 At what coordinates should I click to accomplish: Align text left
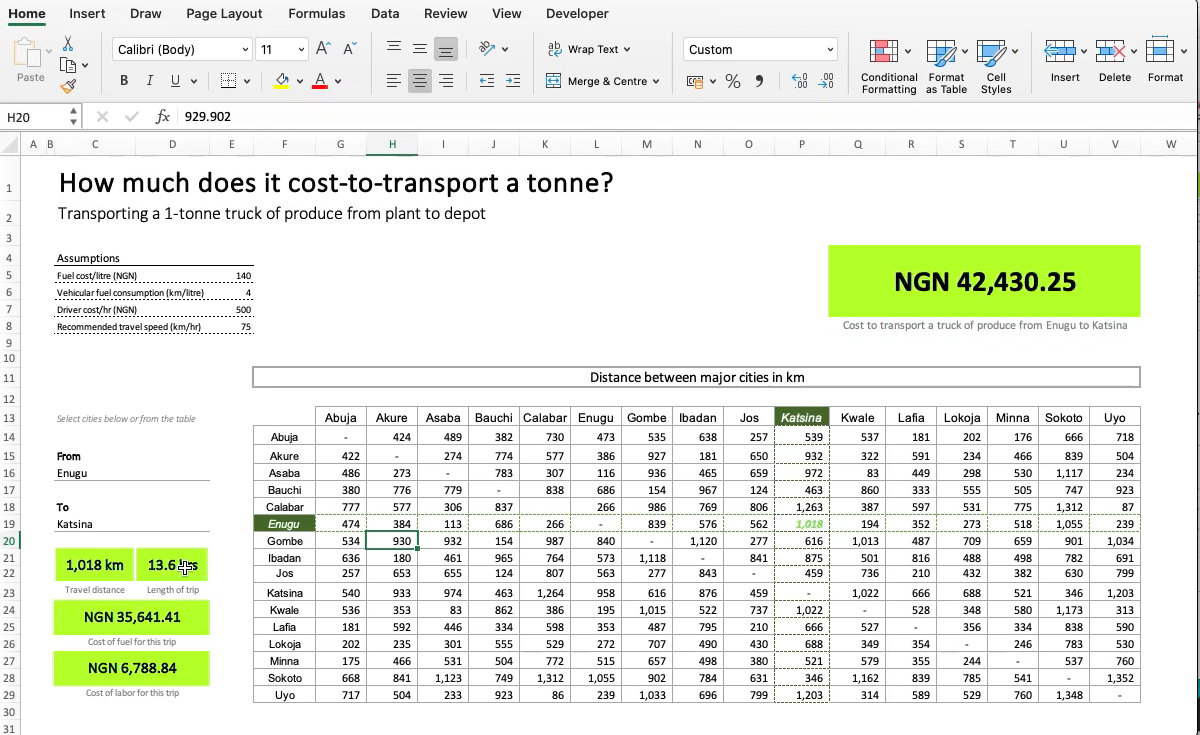(x=394, y=81)
